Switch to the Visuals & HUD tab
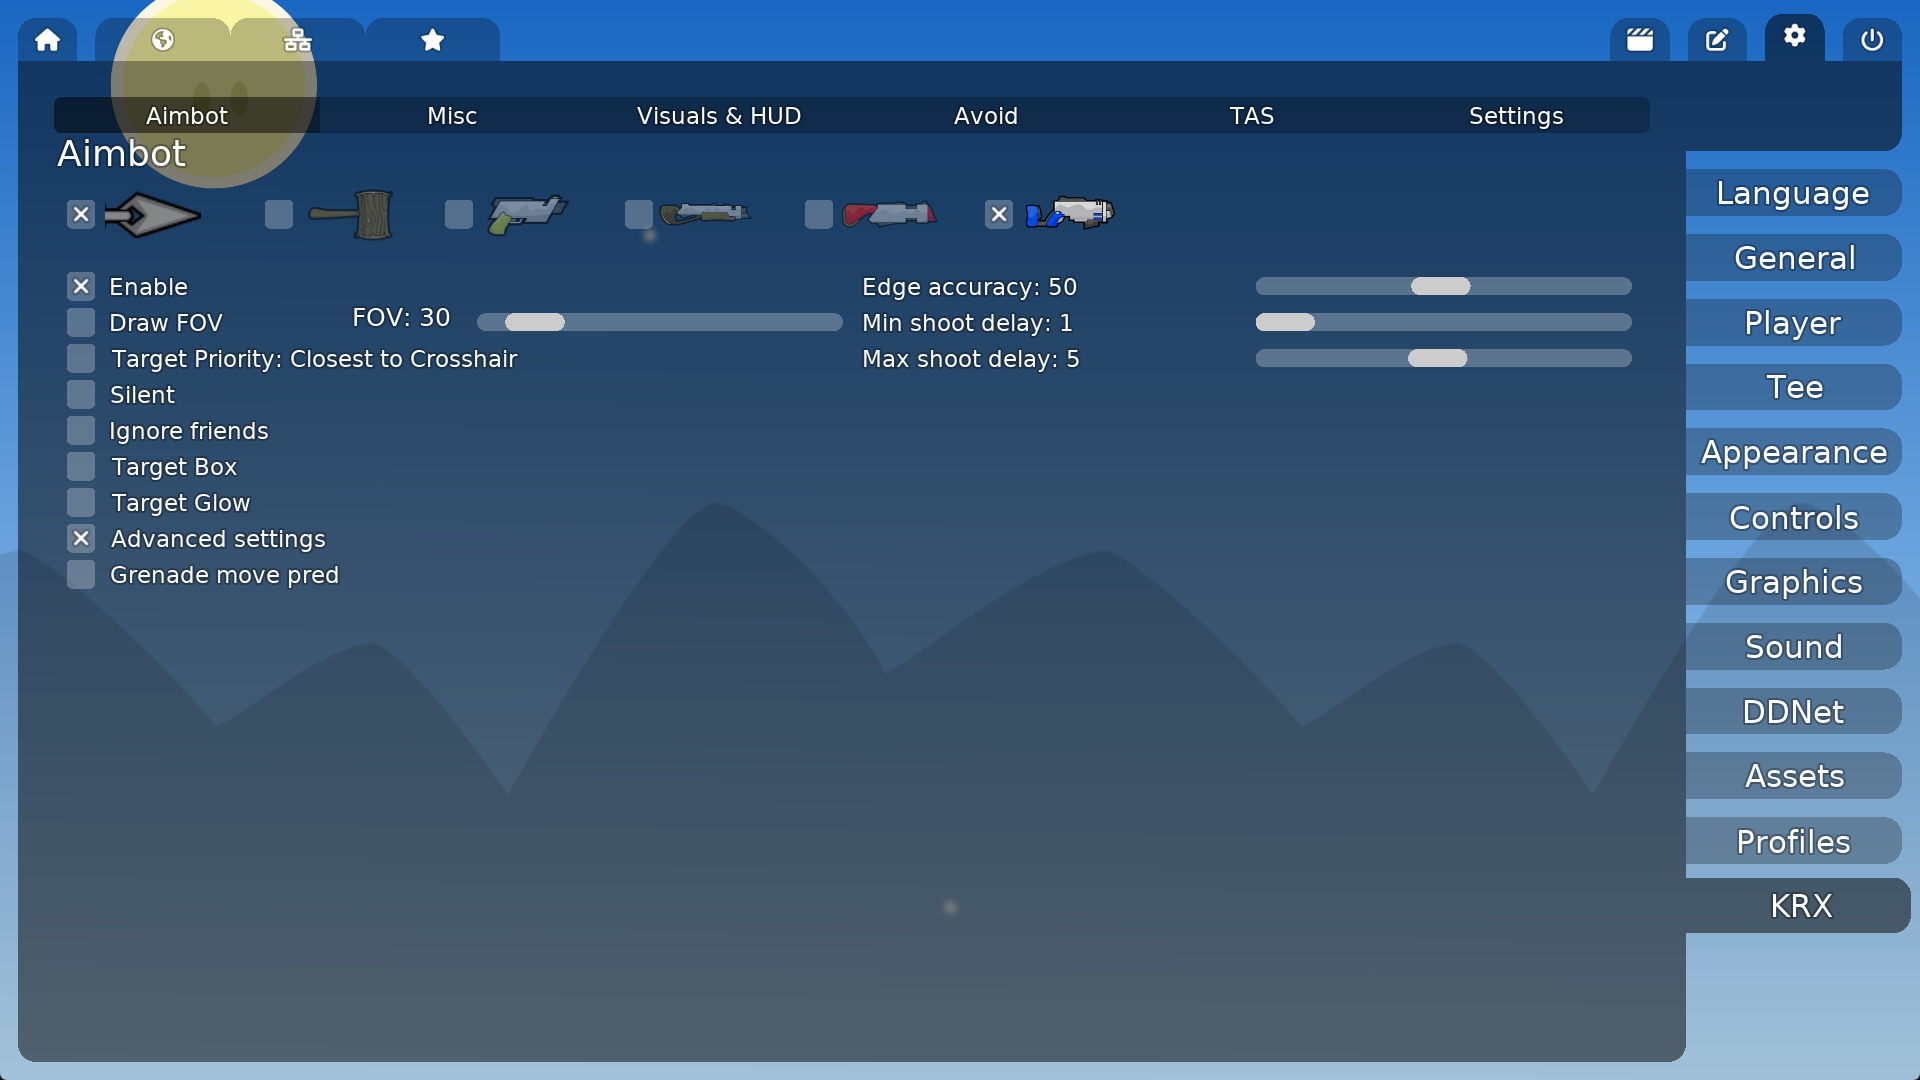The image size is (1920, 1080). coord(718,116)
